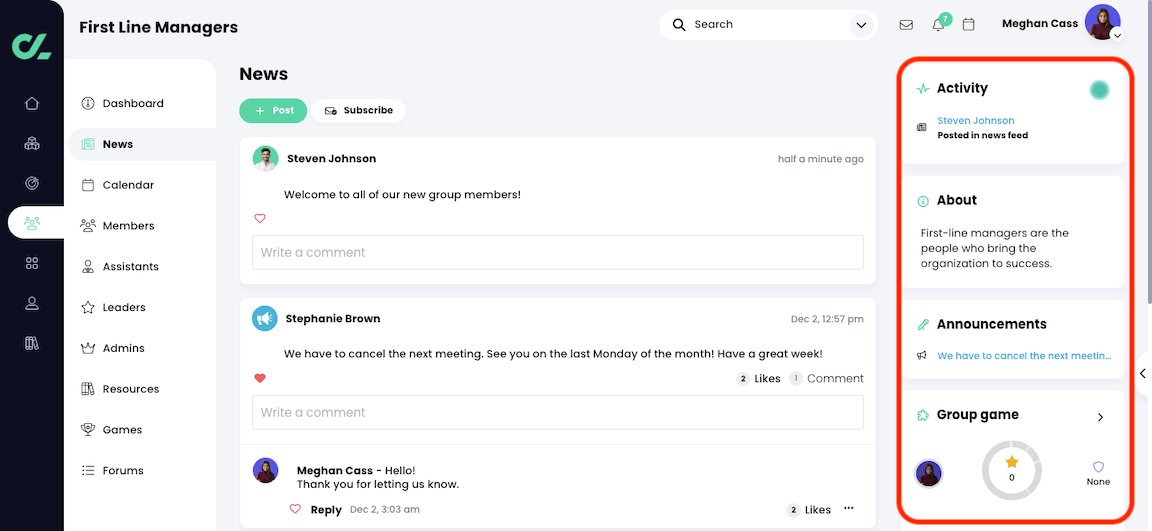Open the target goals icon in left rail
The height and width of the screenshot is (531, 1152).
[x=32, y=183]
